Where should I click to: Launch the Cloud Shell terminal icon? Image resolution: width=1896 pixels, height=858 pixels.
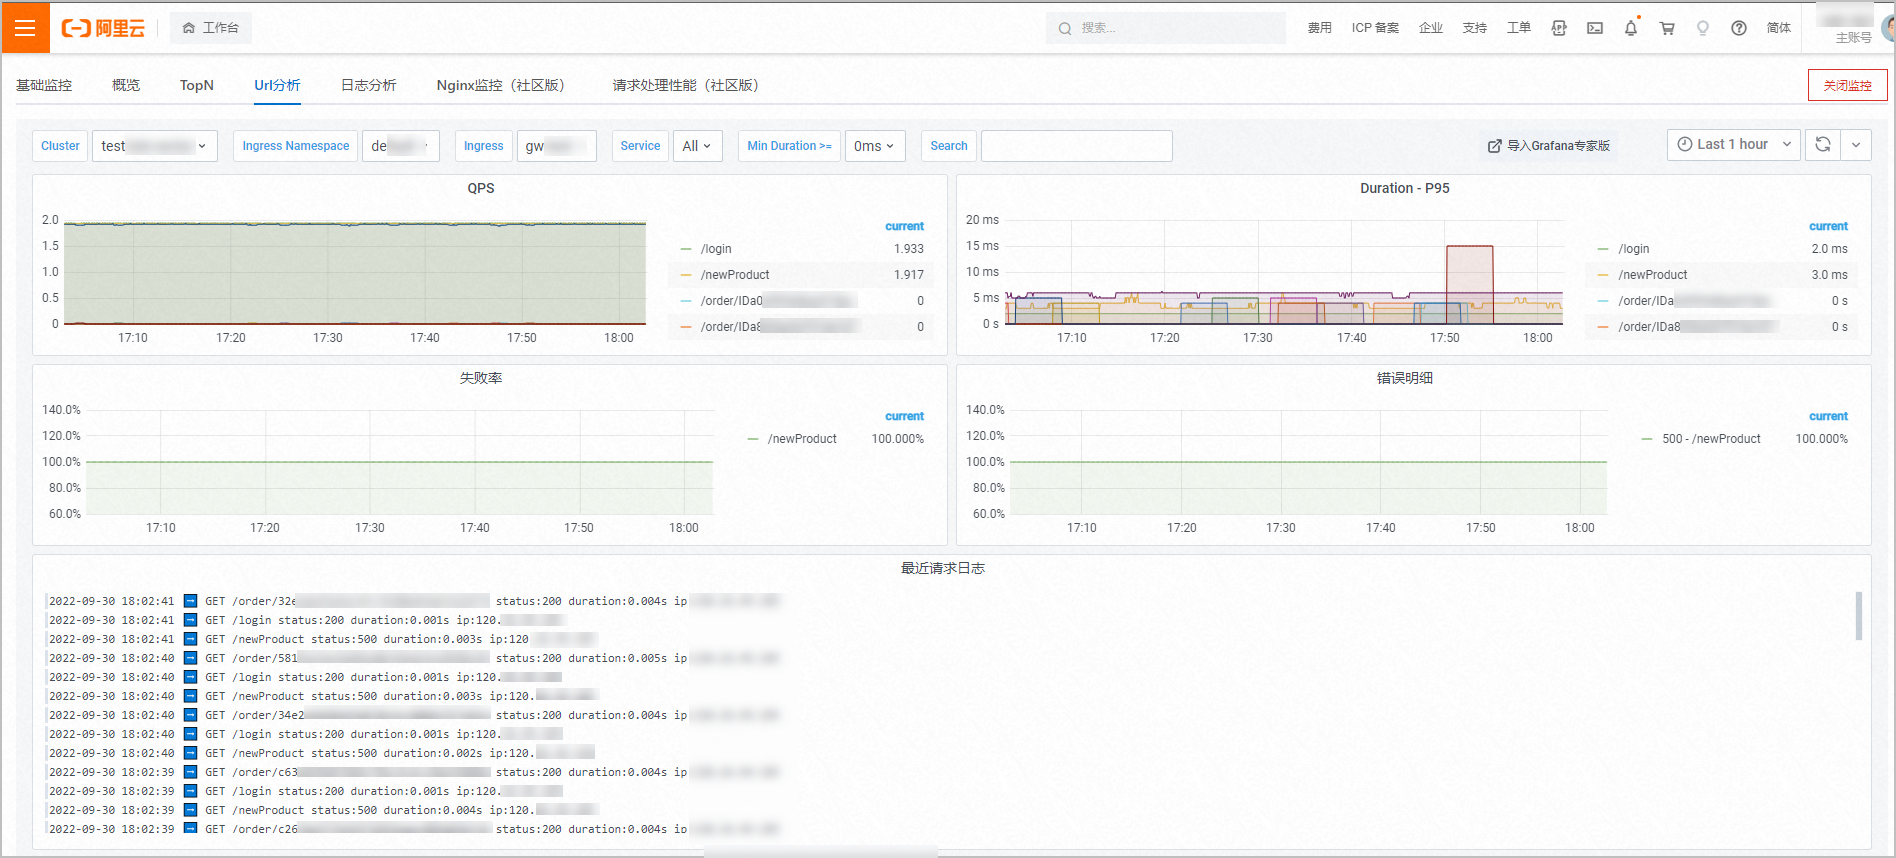pyautogui.click(x=1595, y=28)
